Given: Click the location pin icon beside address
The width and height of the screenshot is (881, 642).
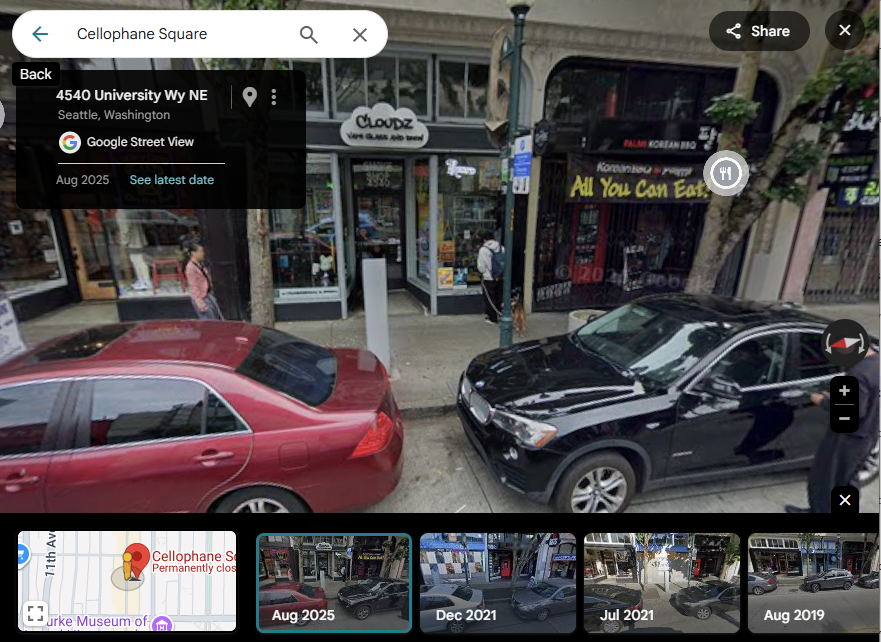Looking at the screenshot, I should coord(250,96).
